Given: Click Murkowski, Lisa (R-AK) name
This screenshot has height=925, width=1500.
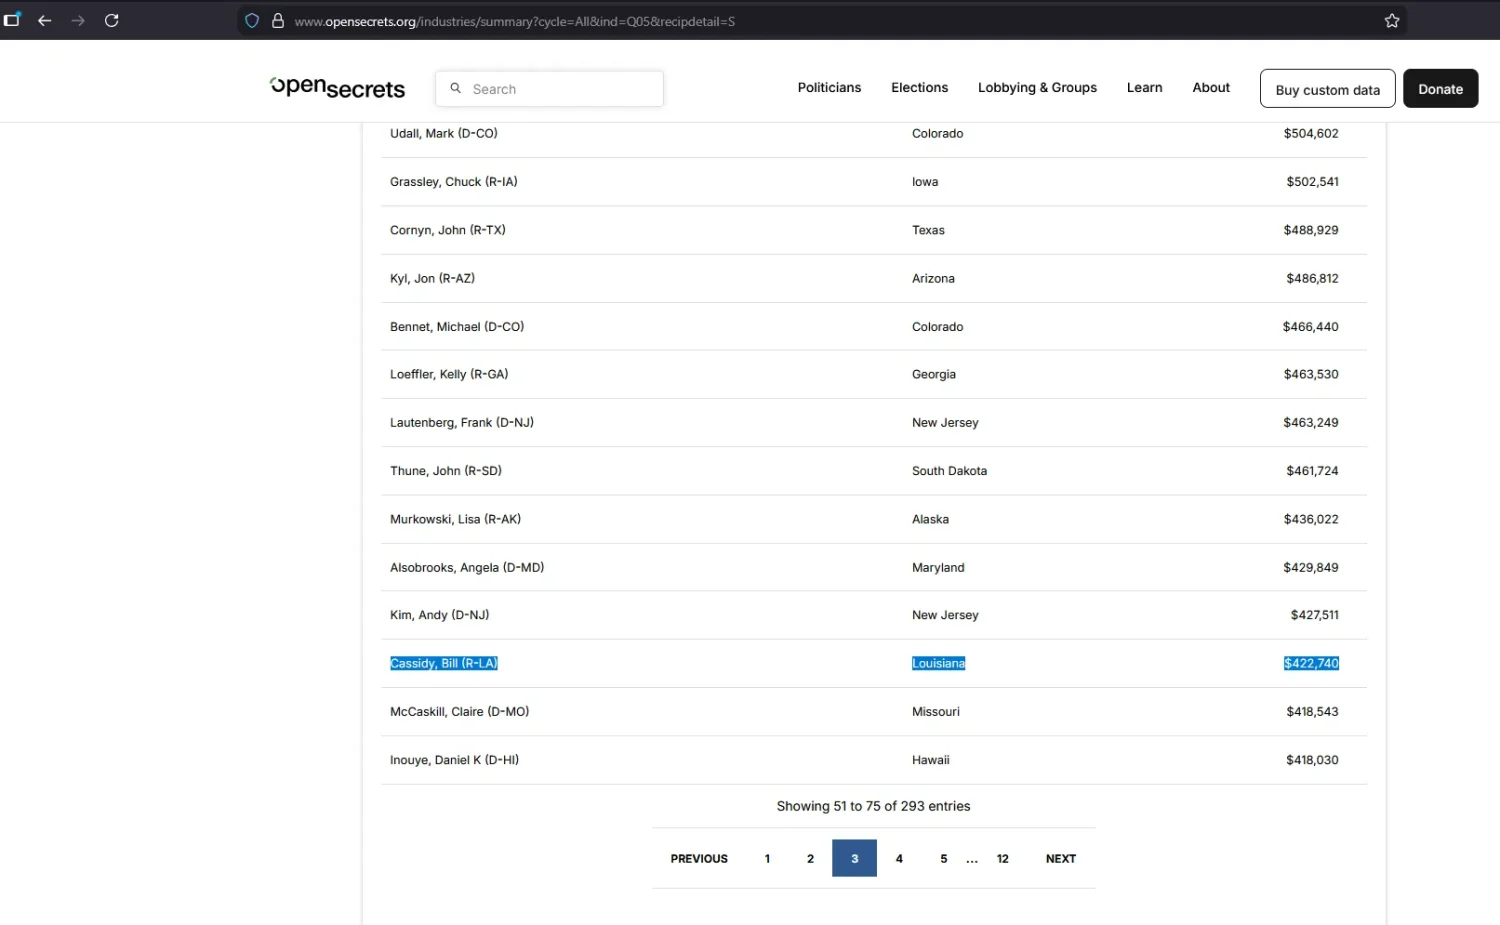Looking at the screenshot, I should pyautogui.click(x=455, y=519).
